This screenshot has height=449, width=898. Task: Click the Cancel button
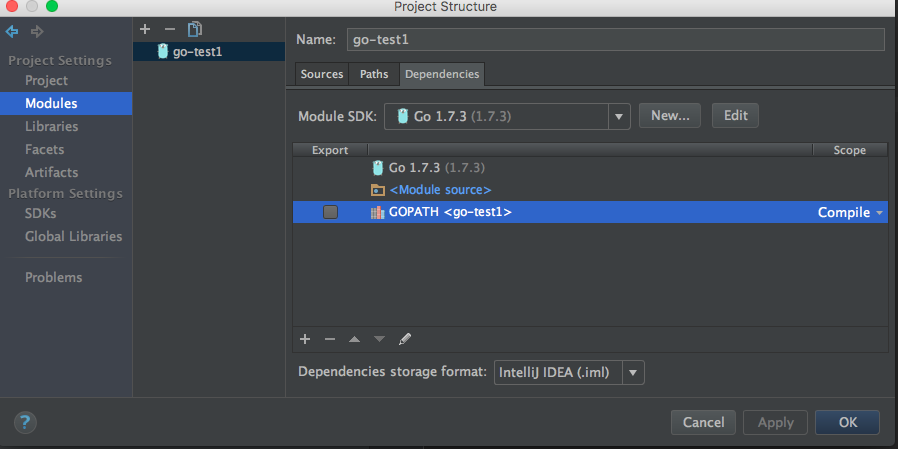[703, 423]
